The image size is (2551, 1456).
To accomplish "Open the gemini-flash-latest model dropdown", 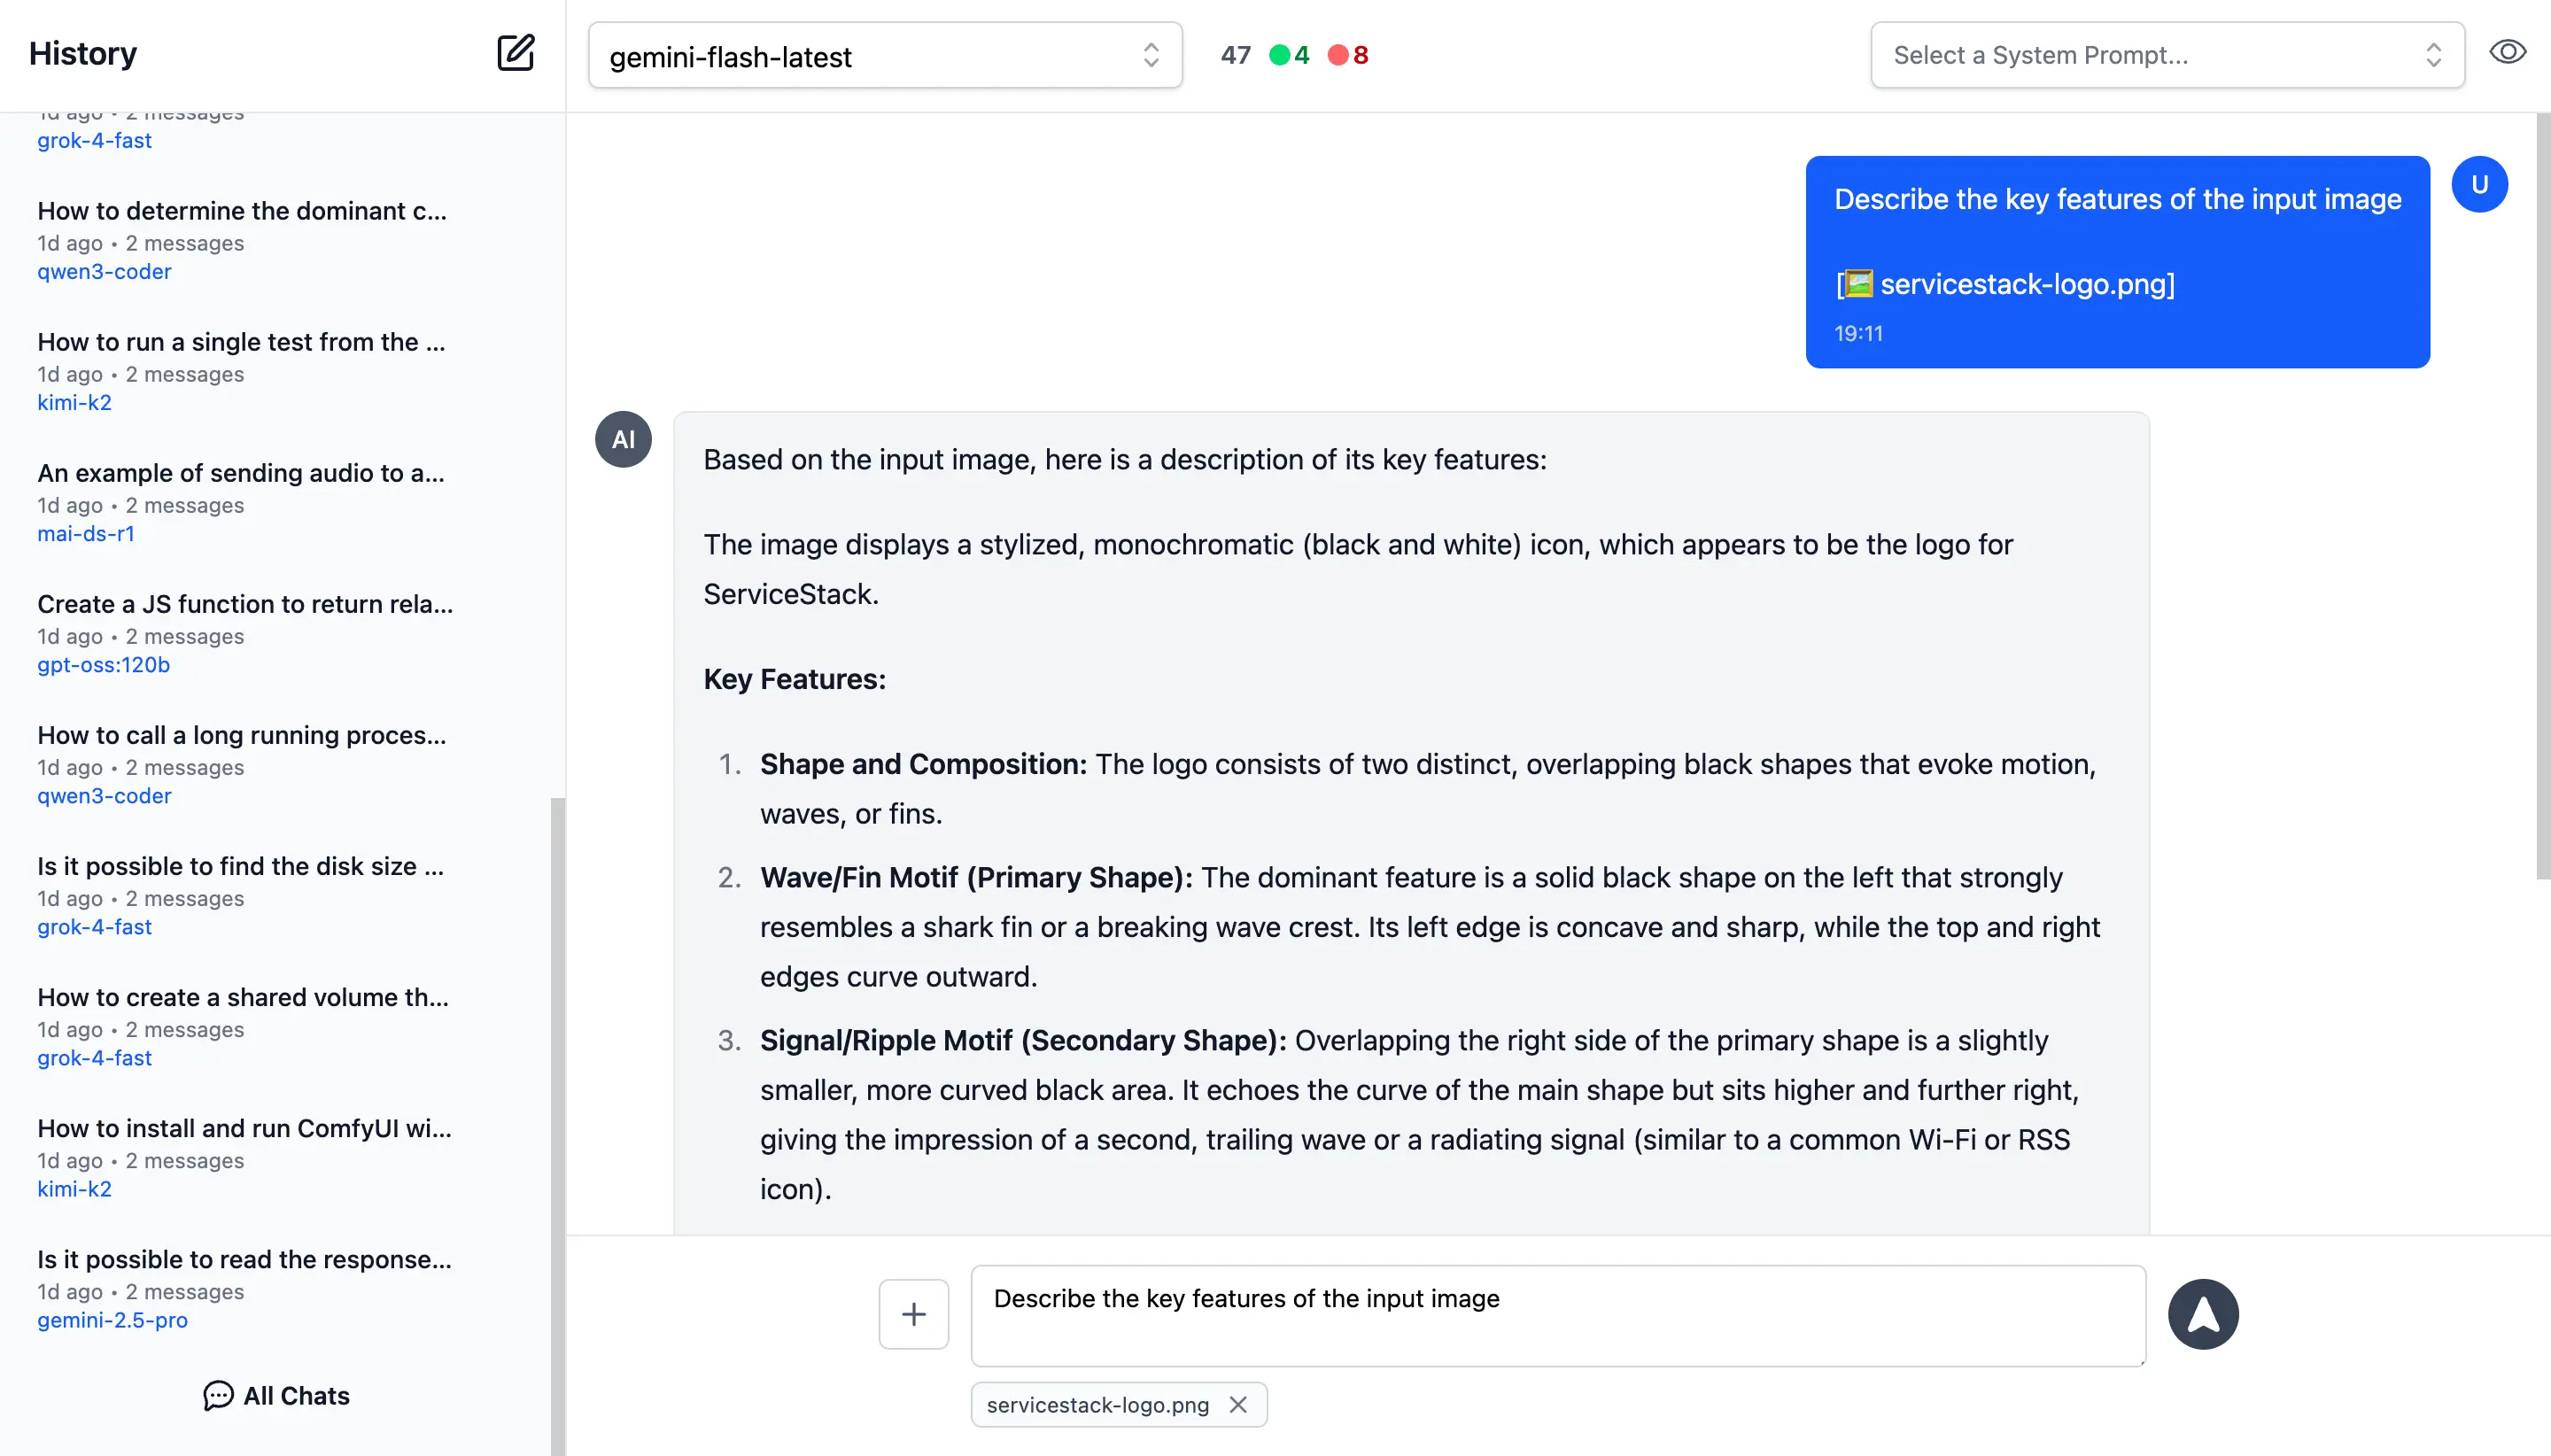I will tap(885, 55).
